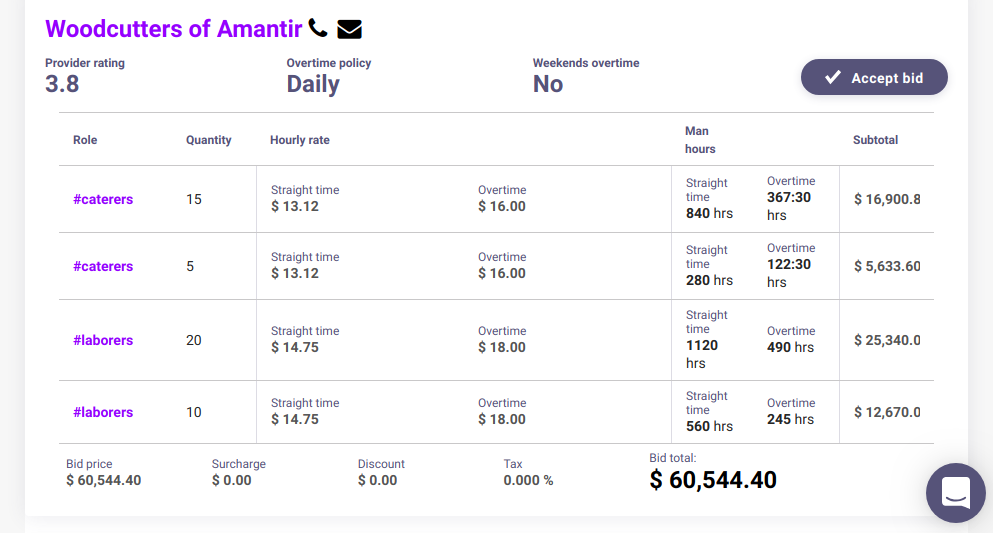The width and height of the screenshot is (993, 533).
Task: Open the Woodcutters of Amantir provider title
Action: 173,29
